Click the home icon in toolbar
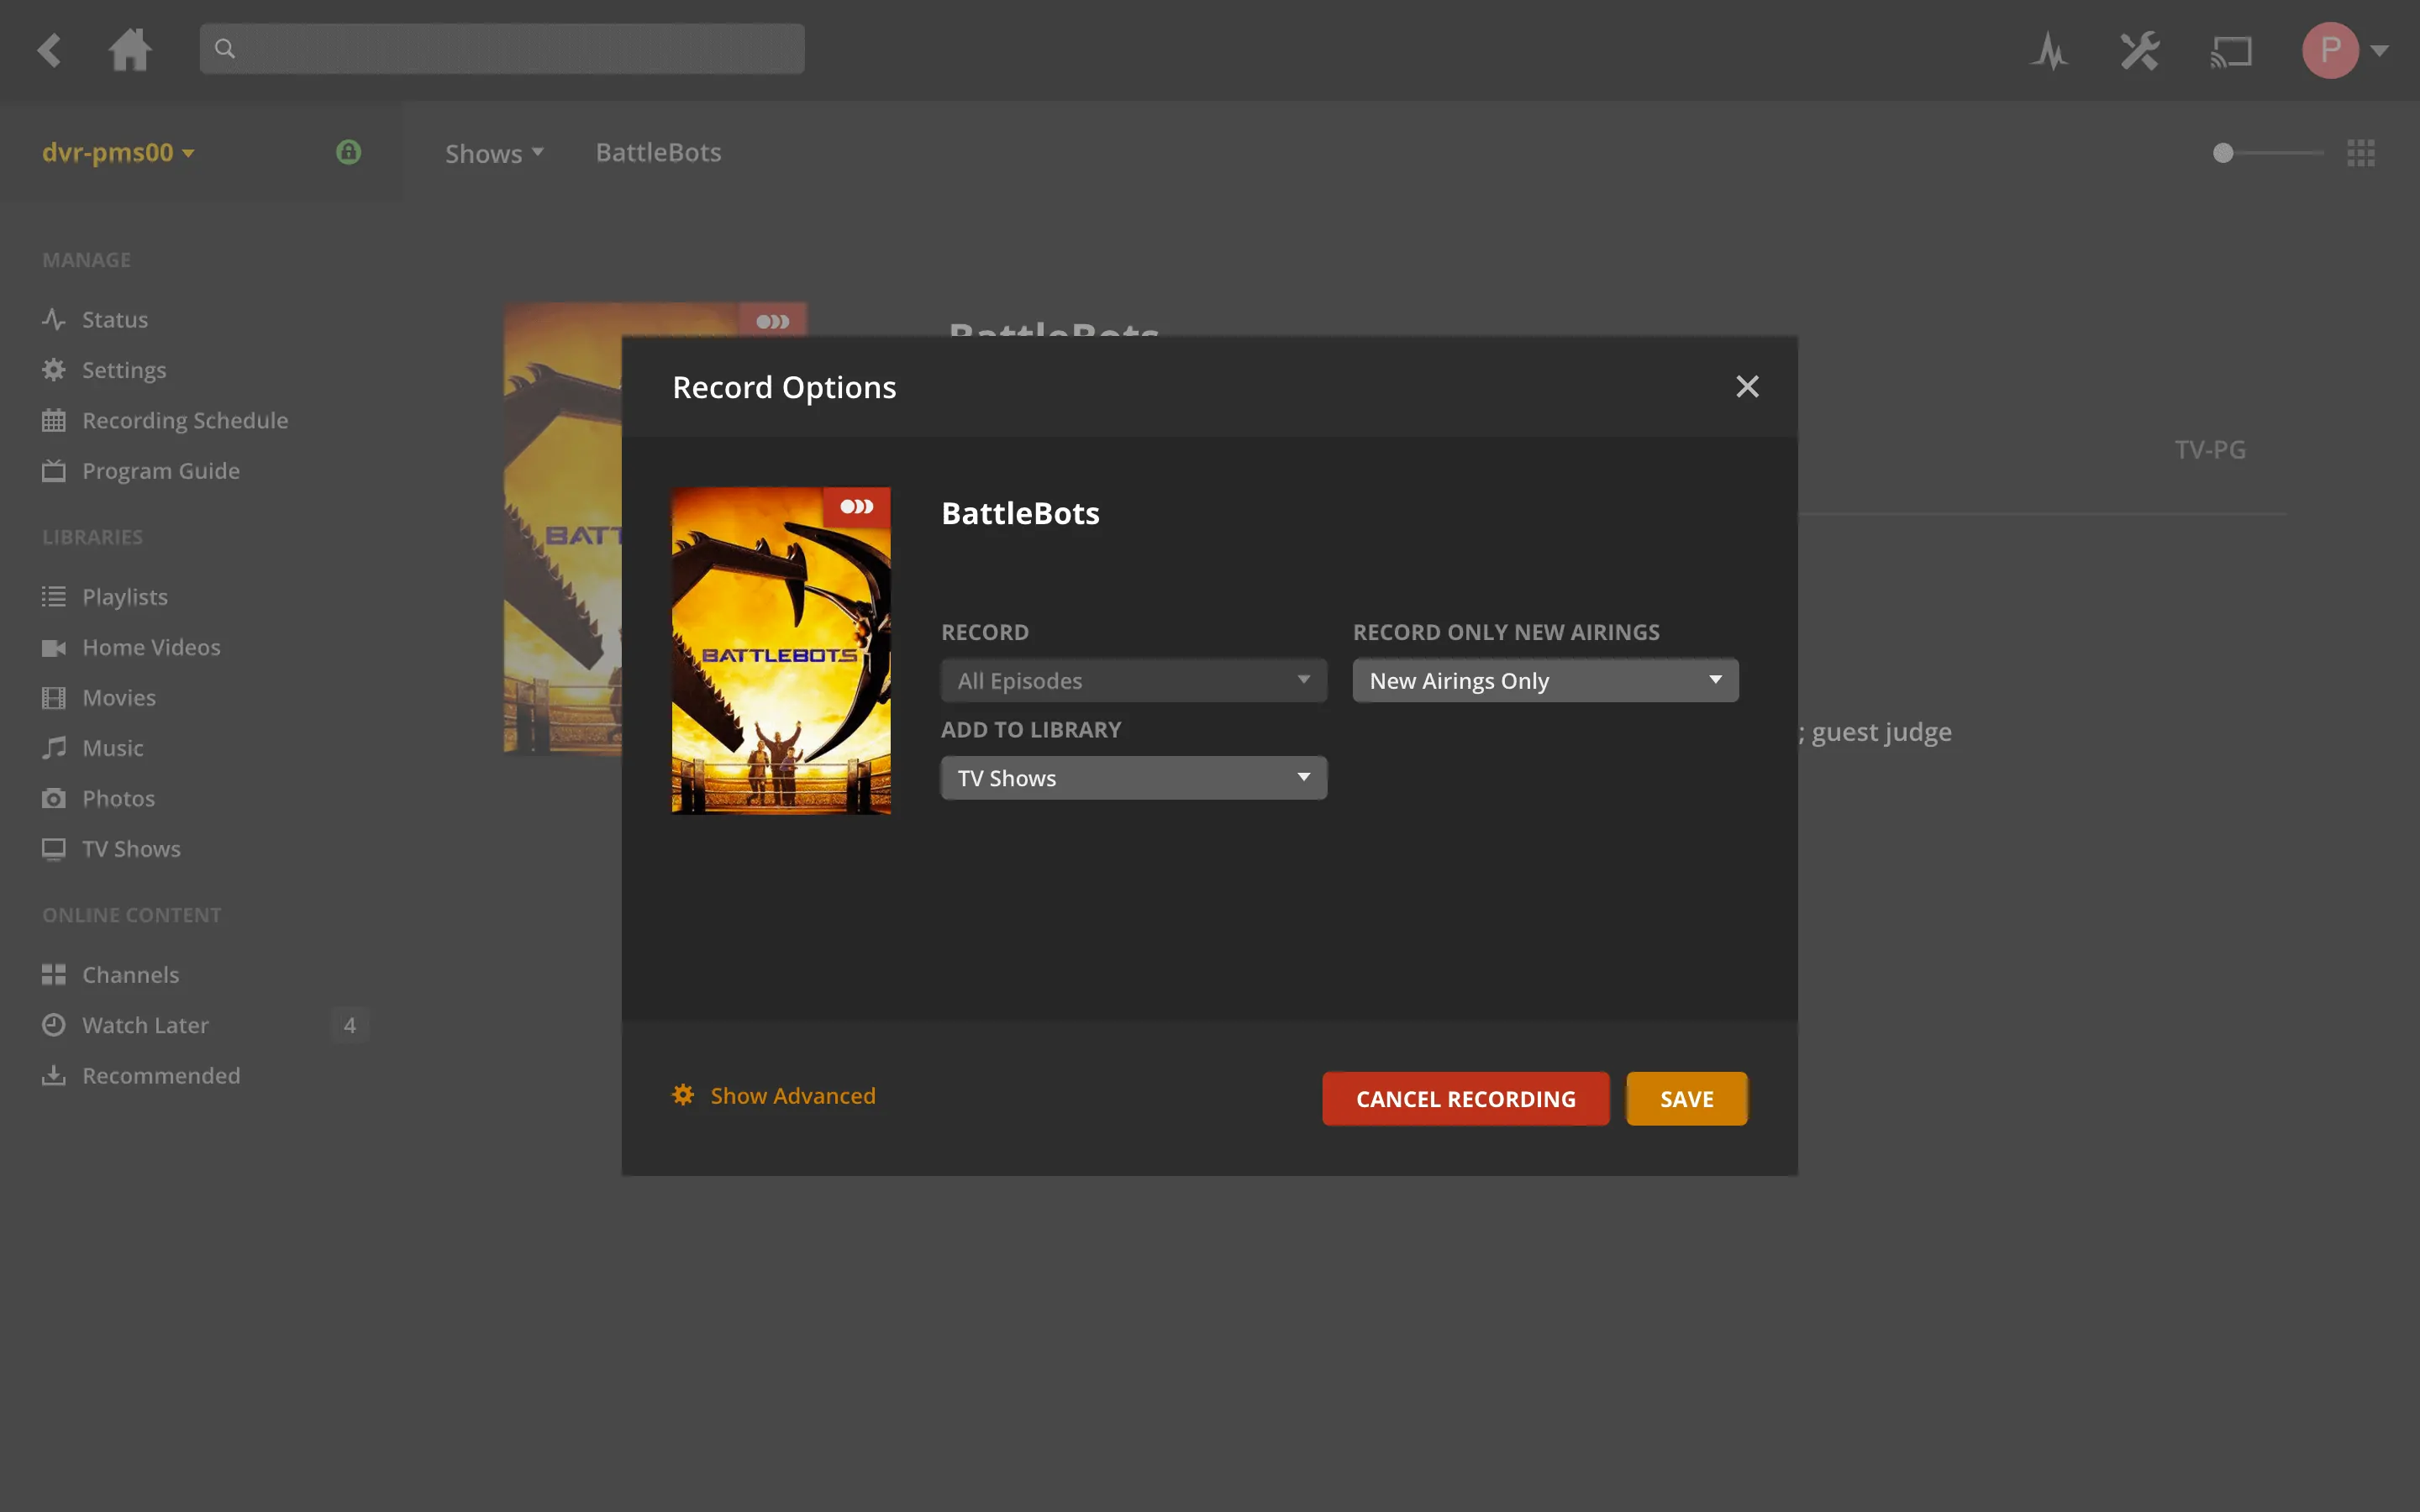The width and height of the screenshot is (2420, 1512). click(x=131, y=49)
